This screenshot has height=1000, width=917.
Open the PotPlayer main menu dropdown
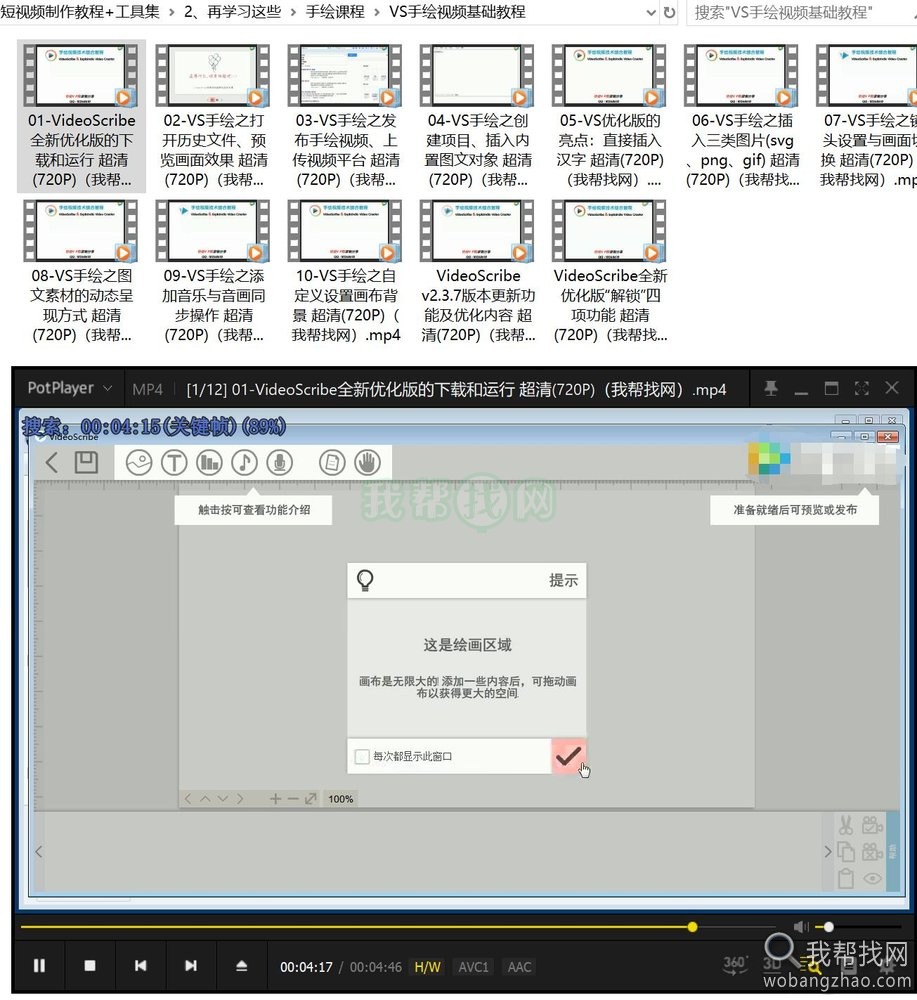tap(70, 388)
